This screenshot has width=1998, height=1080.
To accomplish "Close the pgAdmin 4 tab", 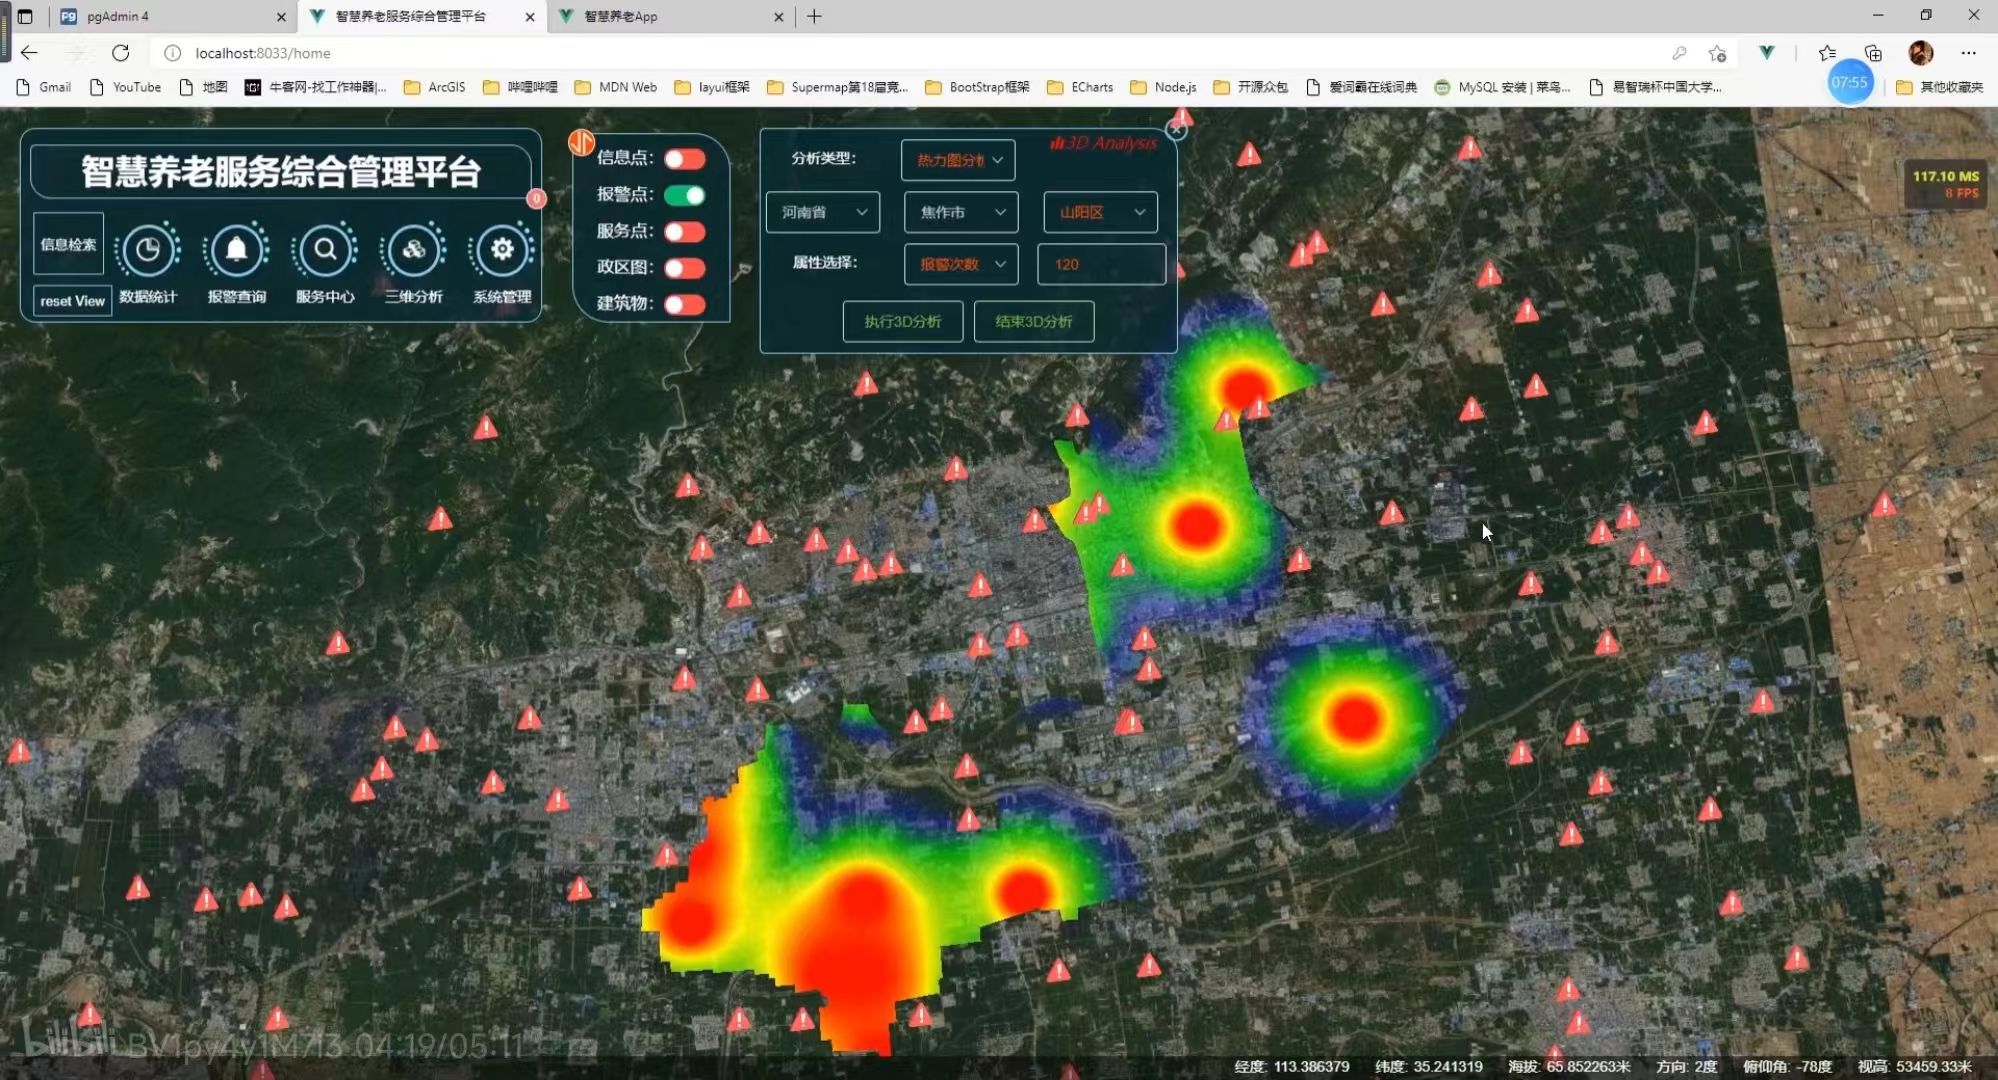I will 281,17.
